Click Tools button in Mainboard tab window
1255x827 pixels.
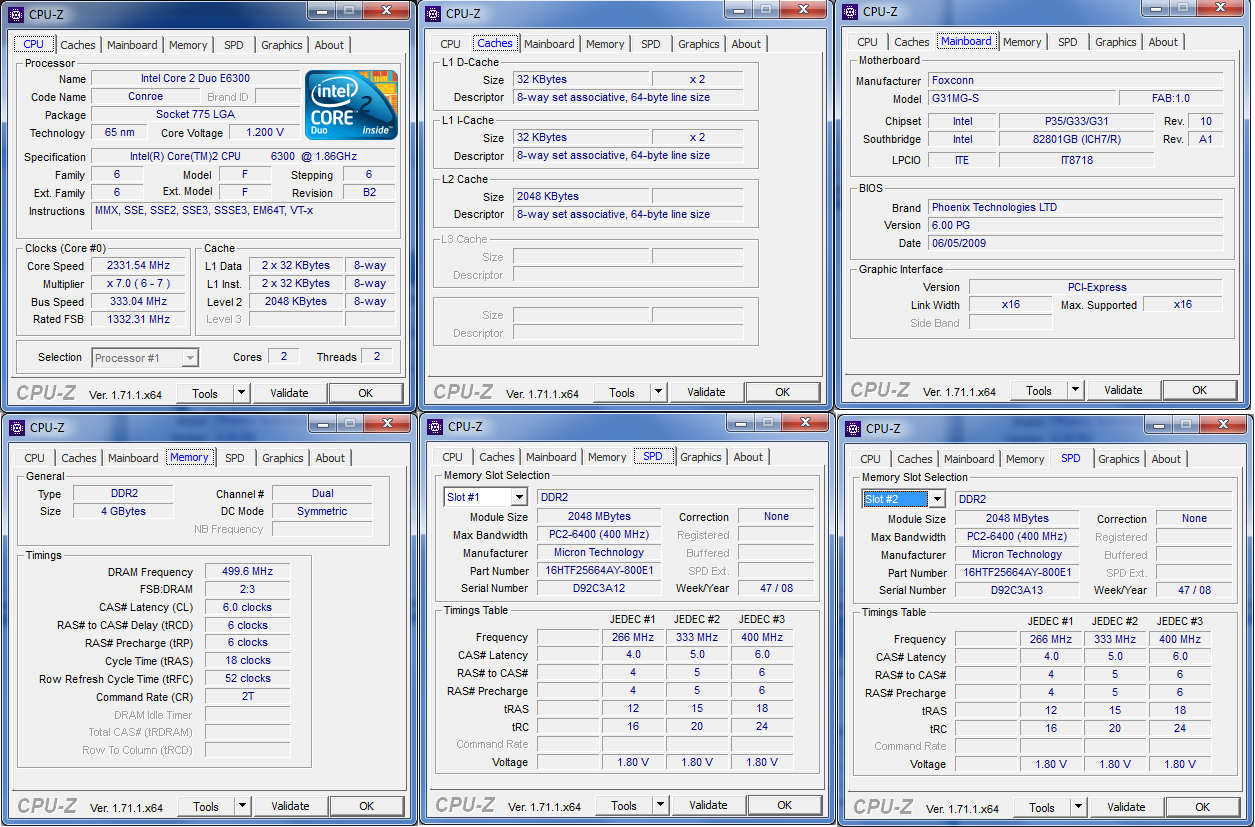click(1039, 390)
